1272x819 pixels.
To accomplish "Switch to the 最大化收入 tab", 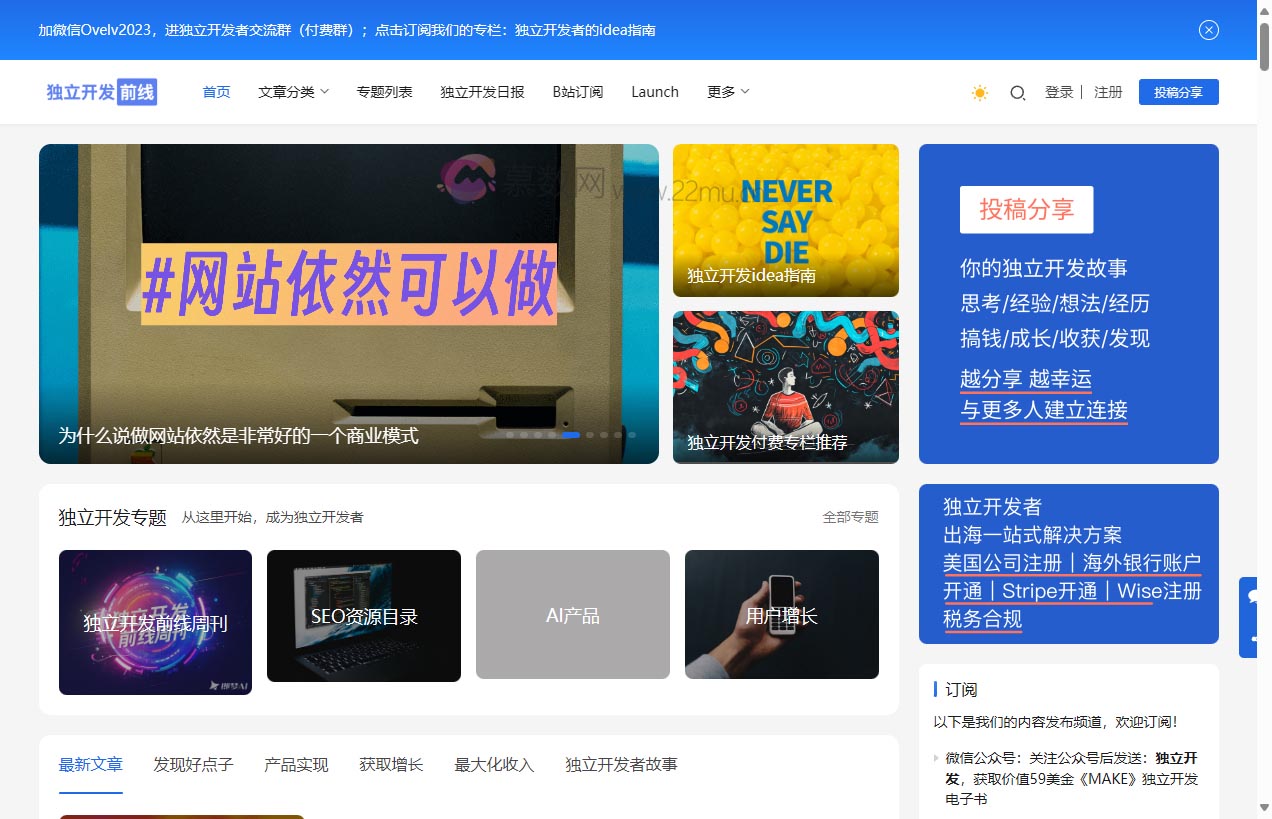I will pos(492,764).
